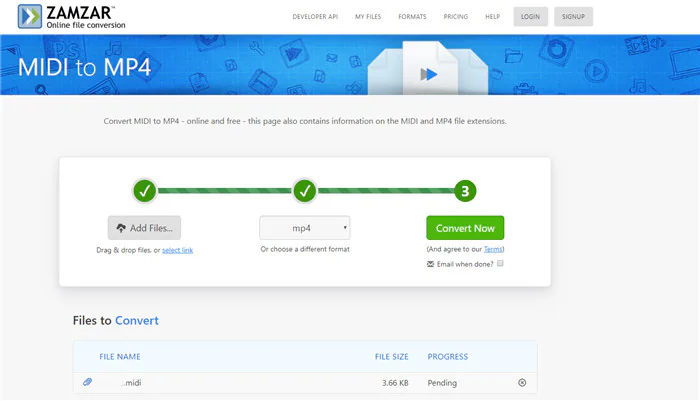Open the Formats page
This screenshot has height=401, width=700.
[x=412, y=17]
